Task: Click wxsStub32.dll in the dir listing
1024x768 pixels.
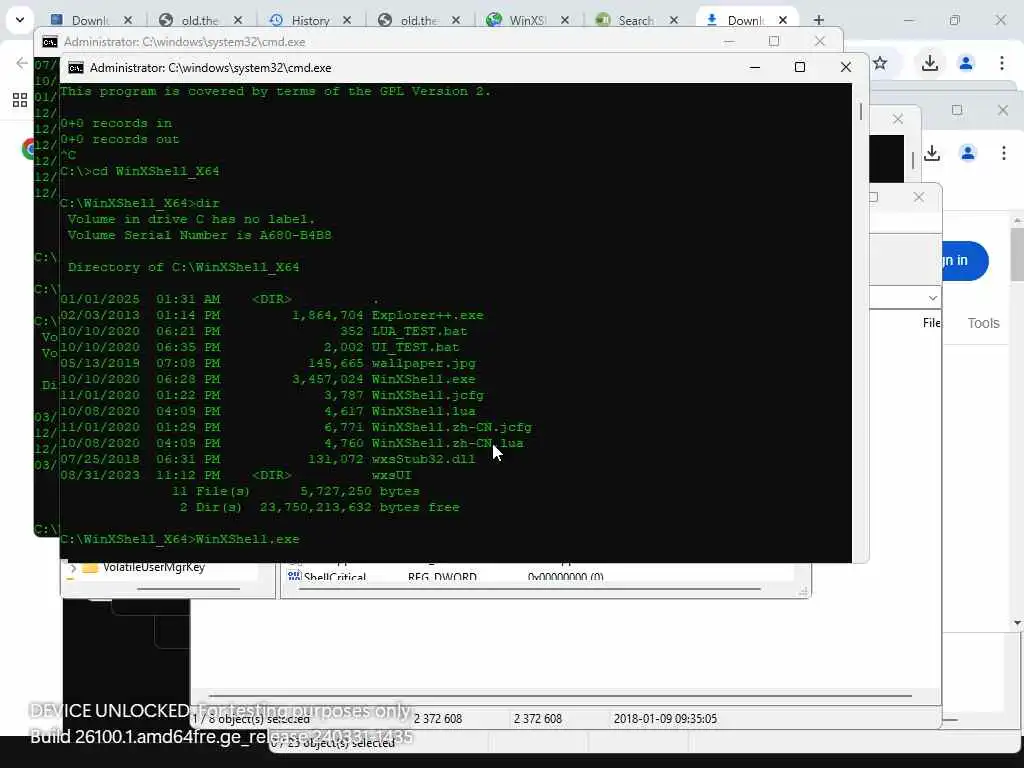Action: pyautogui.click(x=424, y=459)
